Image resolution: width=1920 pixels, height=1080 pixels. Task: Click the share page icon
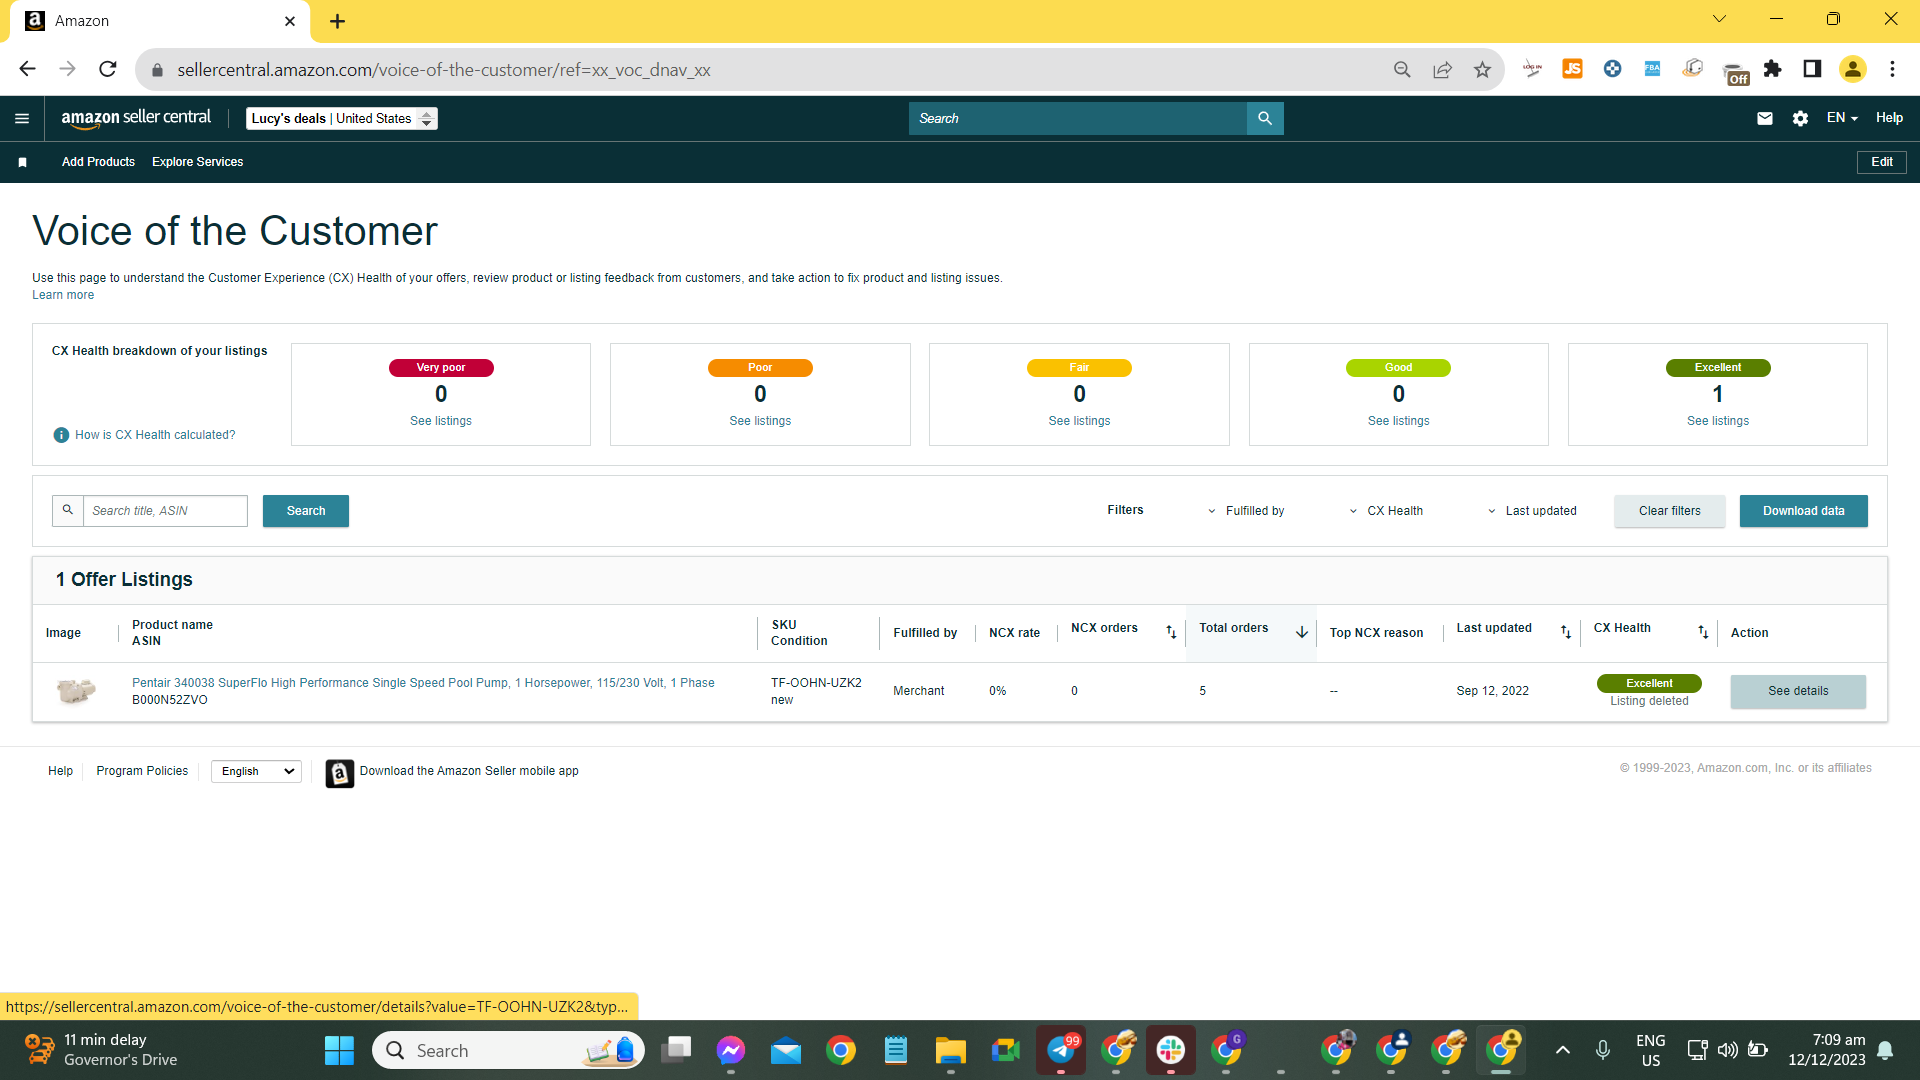(x=1442, y=69)
